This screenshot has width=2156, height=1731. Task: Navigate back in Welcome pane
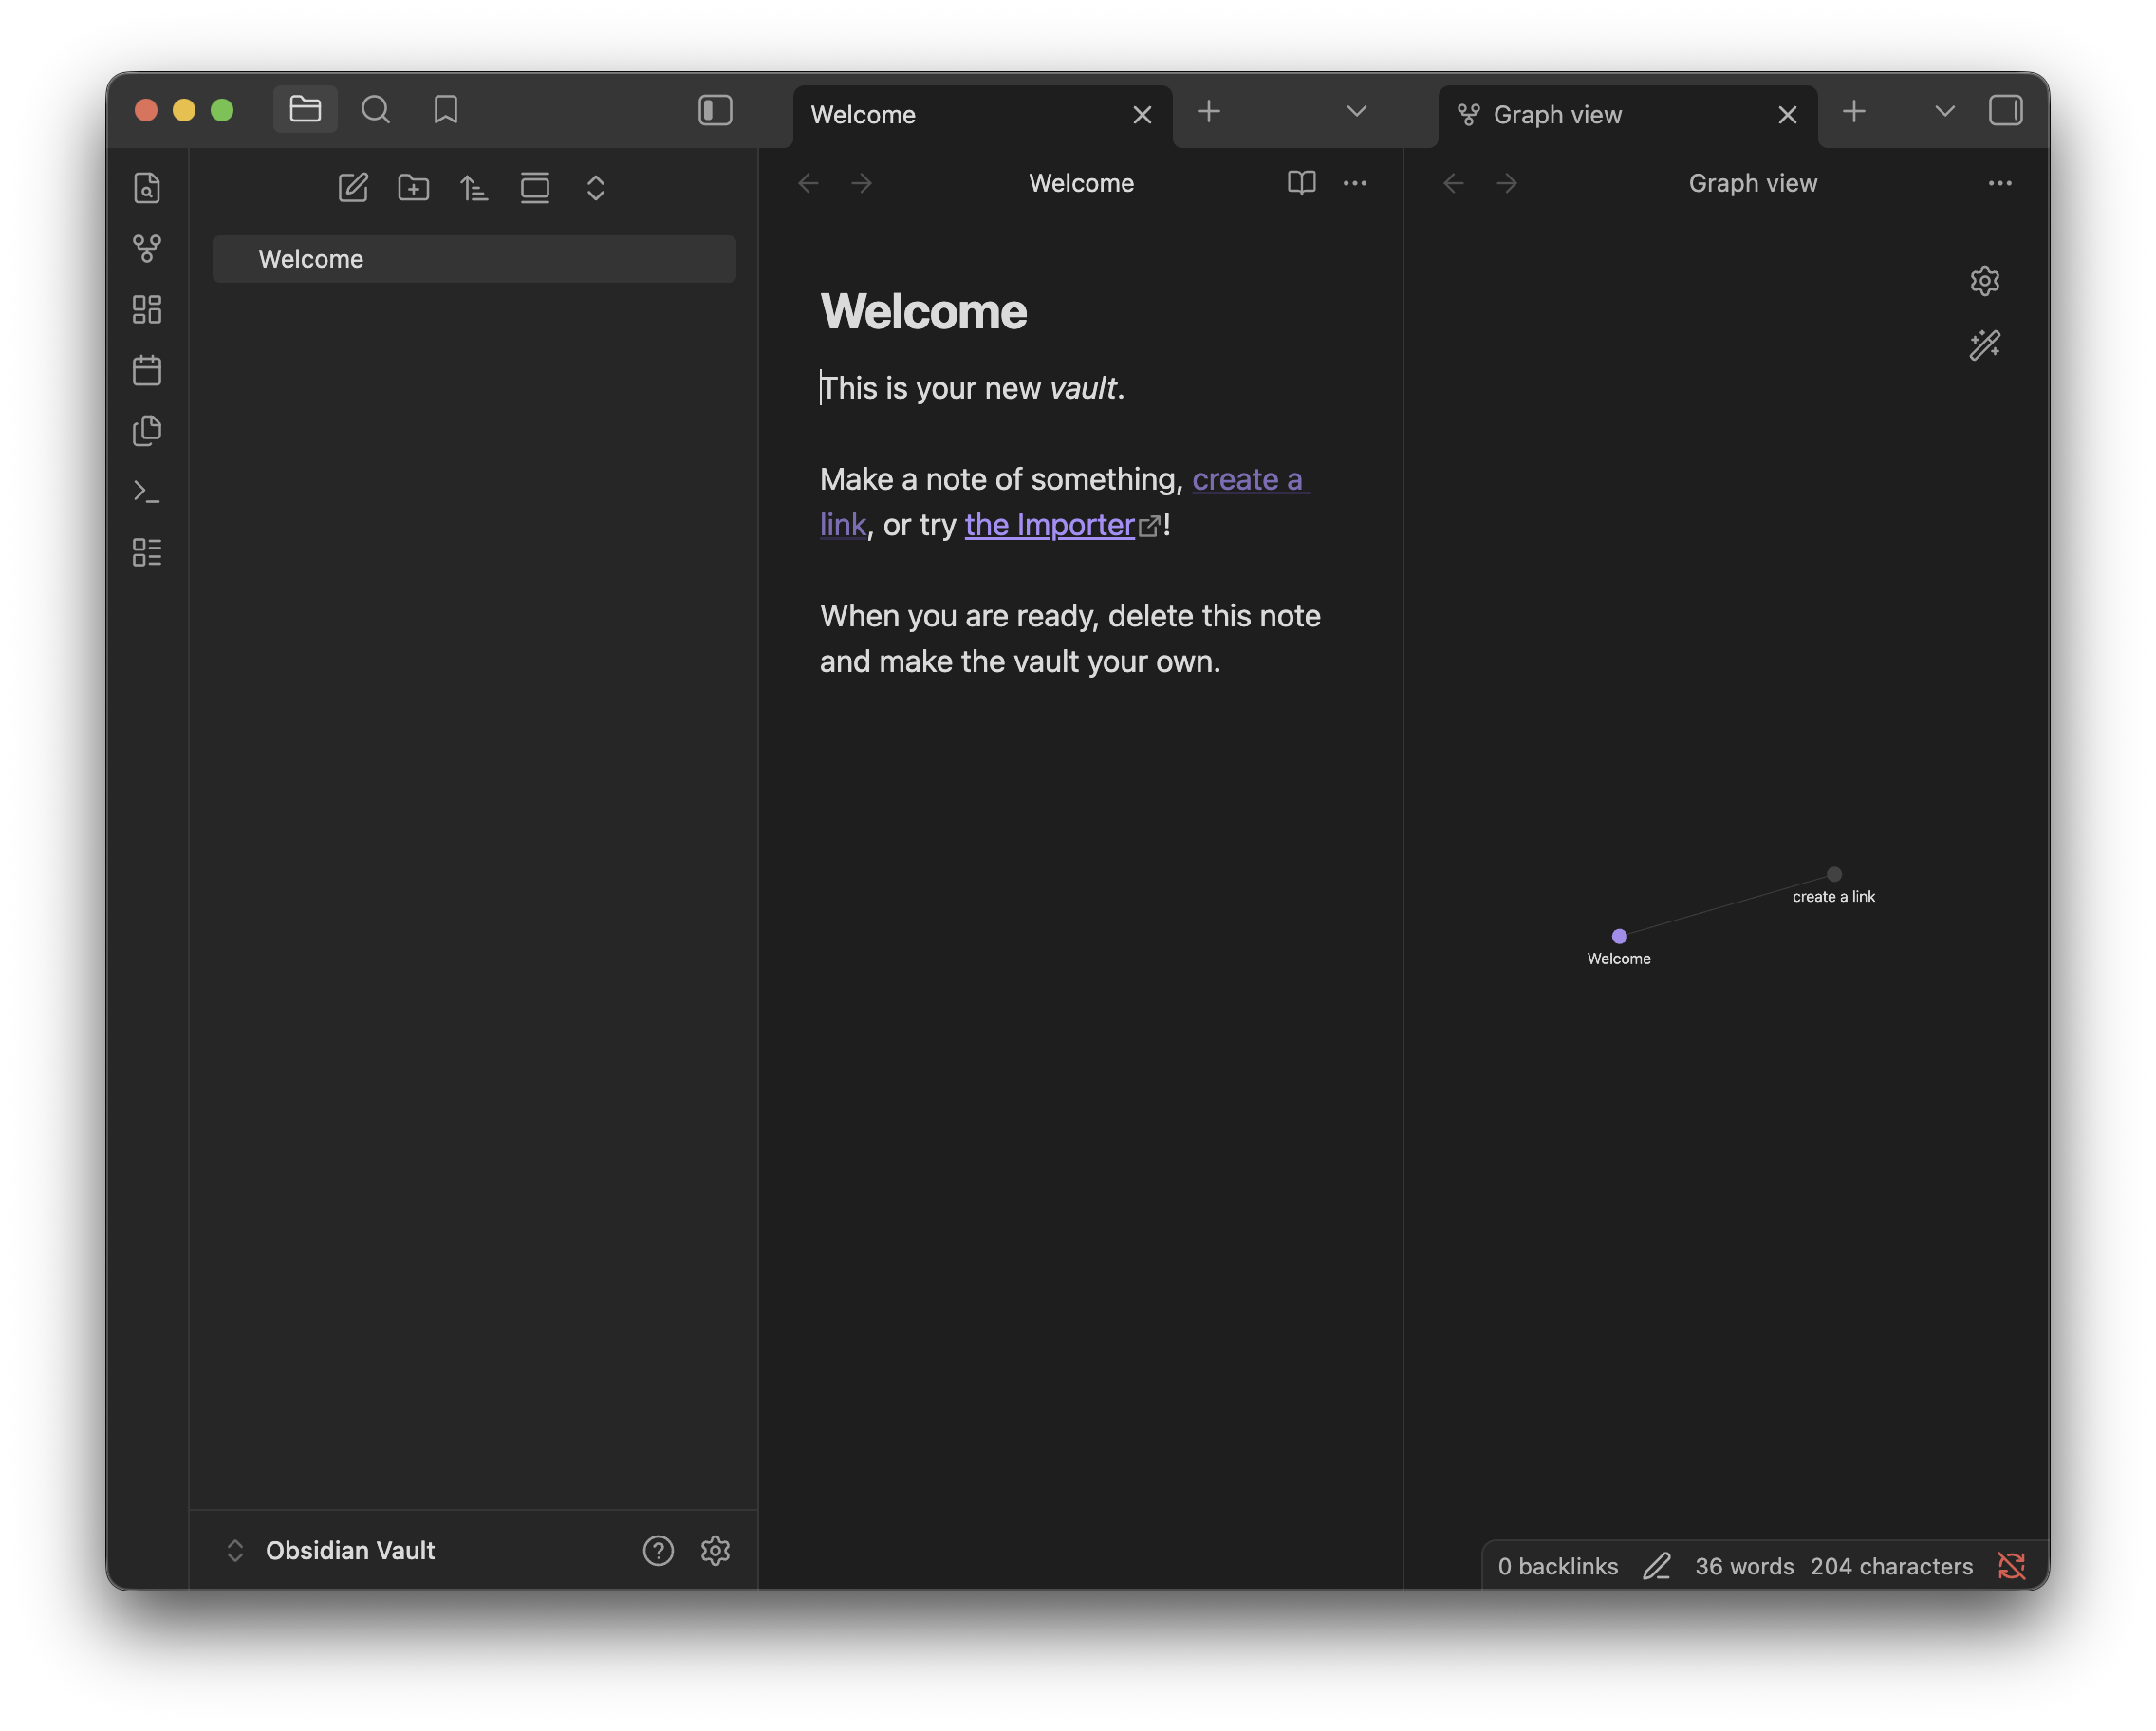[x=808, y=183]
